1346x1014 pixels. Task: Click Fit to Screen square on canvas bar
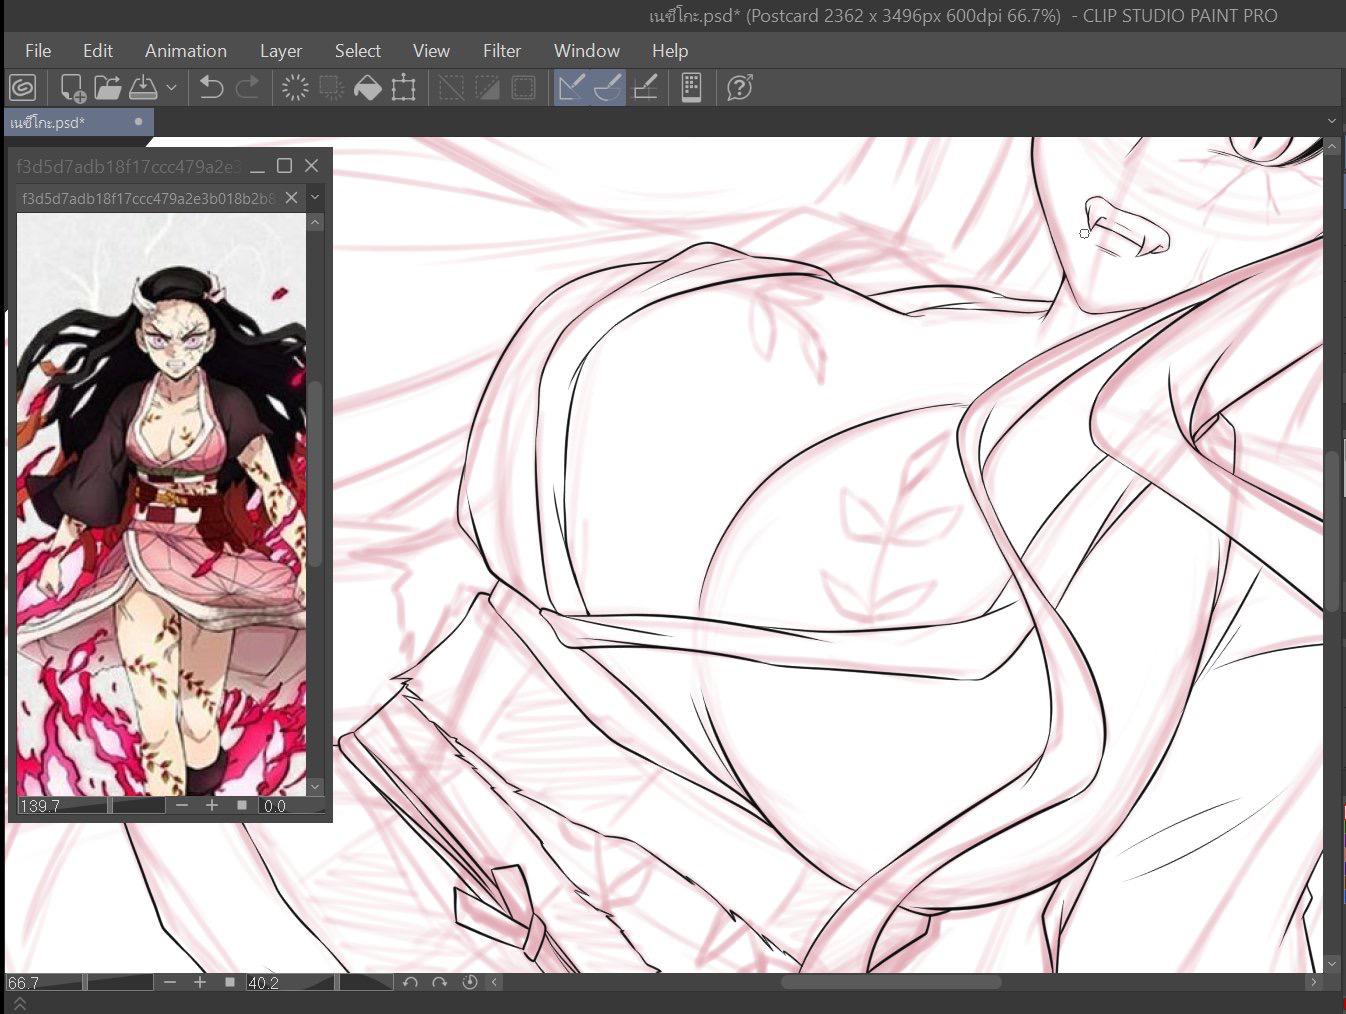tap(229, 983)
